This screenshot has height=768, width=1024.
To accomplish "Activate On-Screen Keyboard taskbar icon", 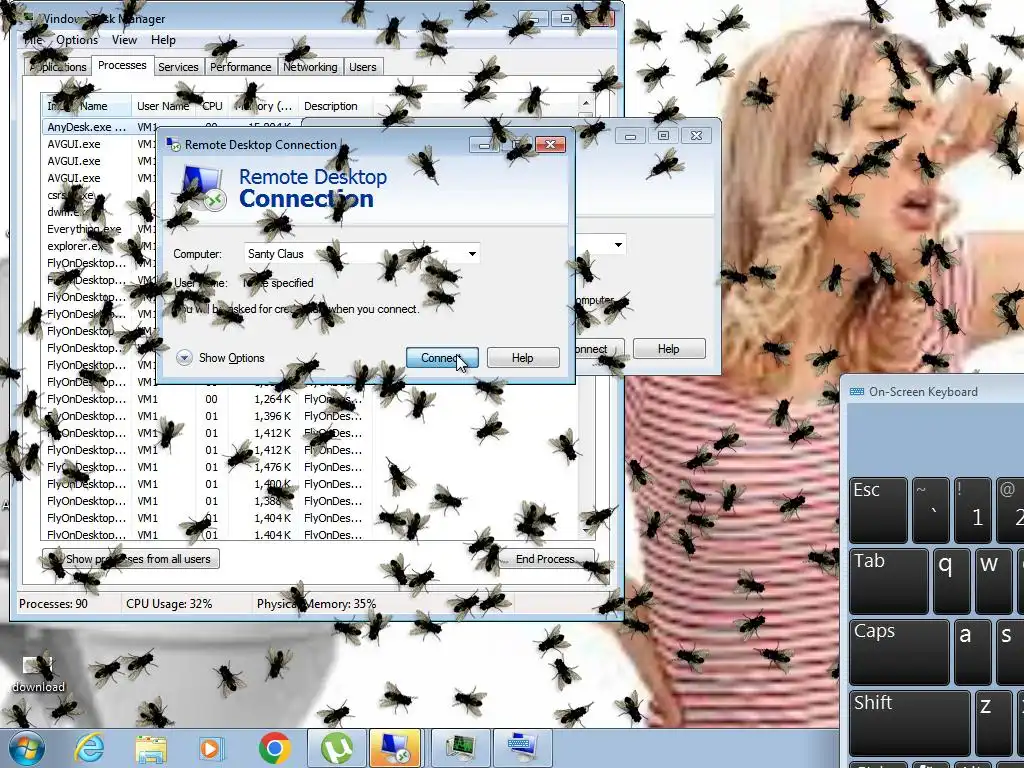I will point(522,748).
